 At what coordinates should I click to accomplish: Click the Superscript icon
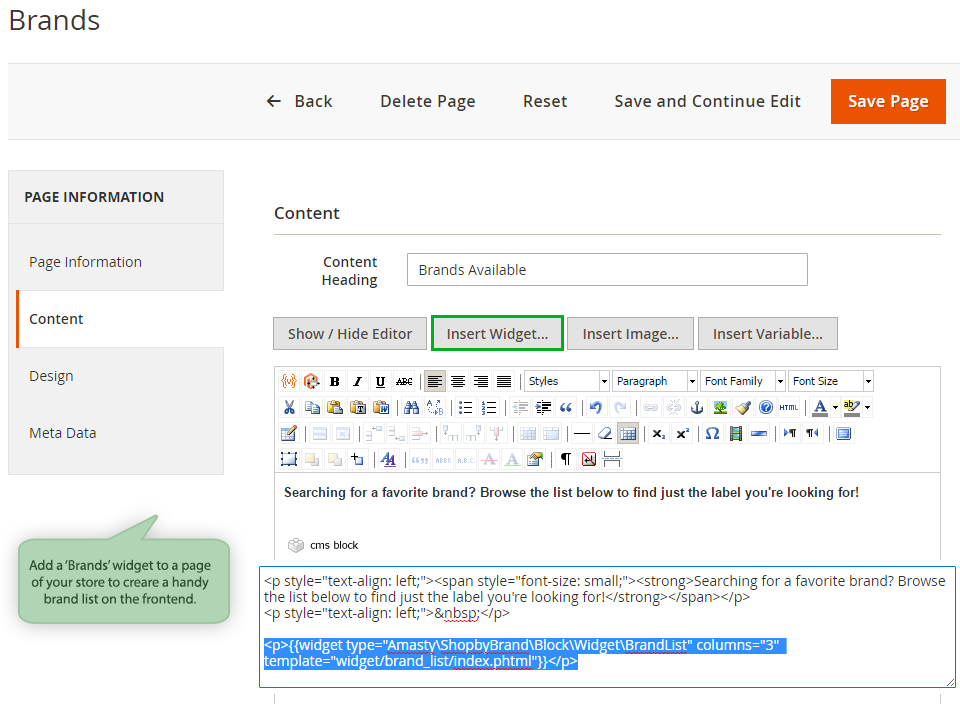click(682, 433)
